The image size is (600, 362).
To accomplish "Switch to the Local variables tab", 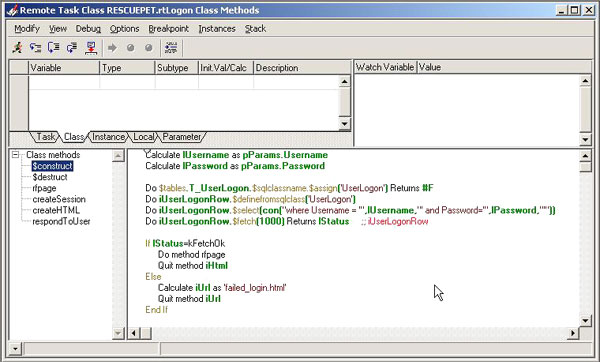I will [143, 137].
